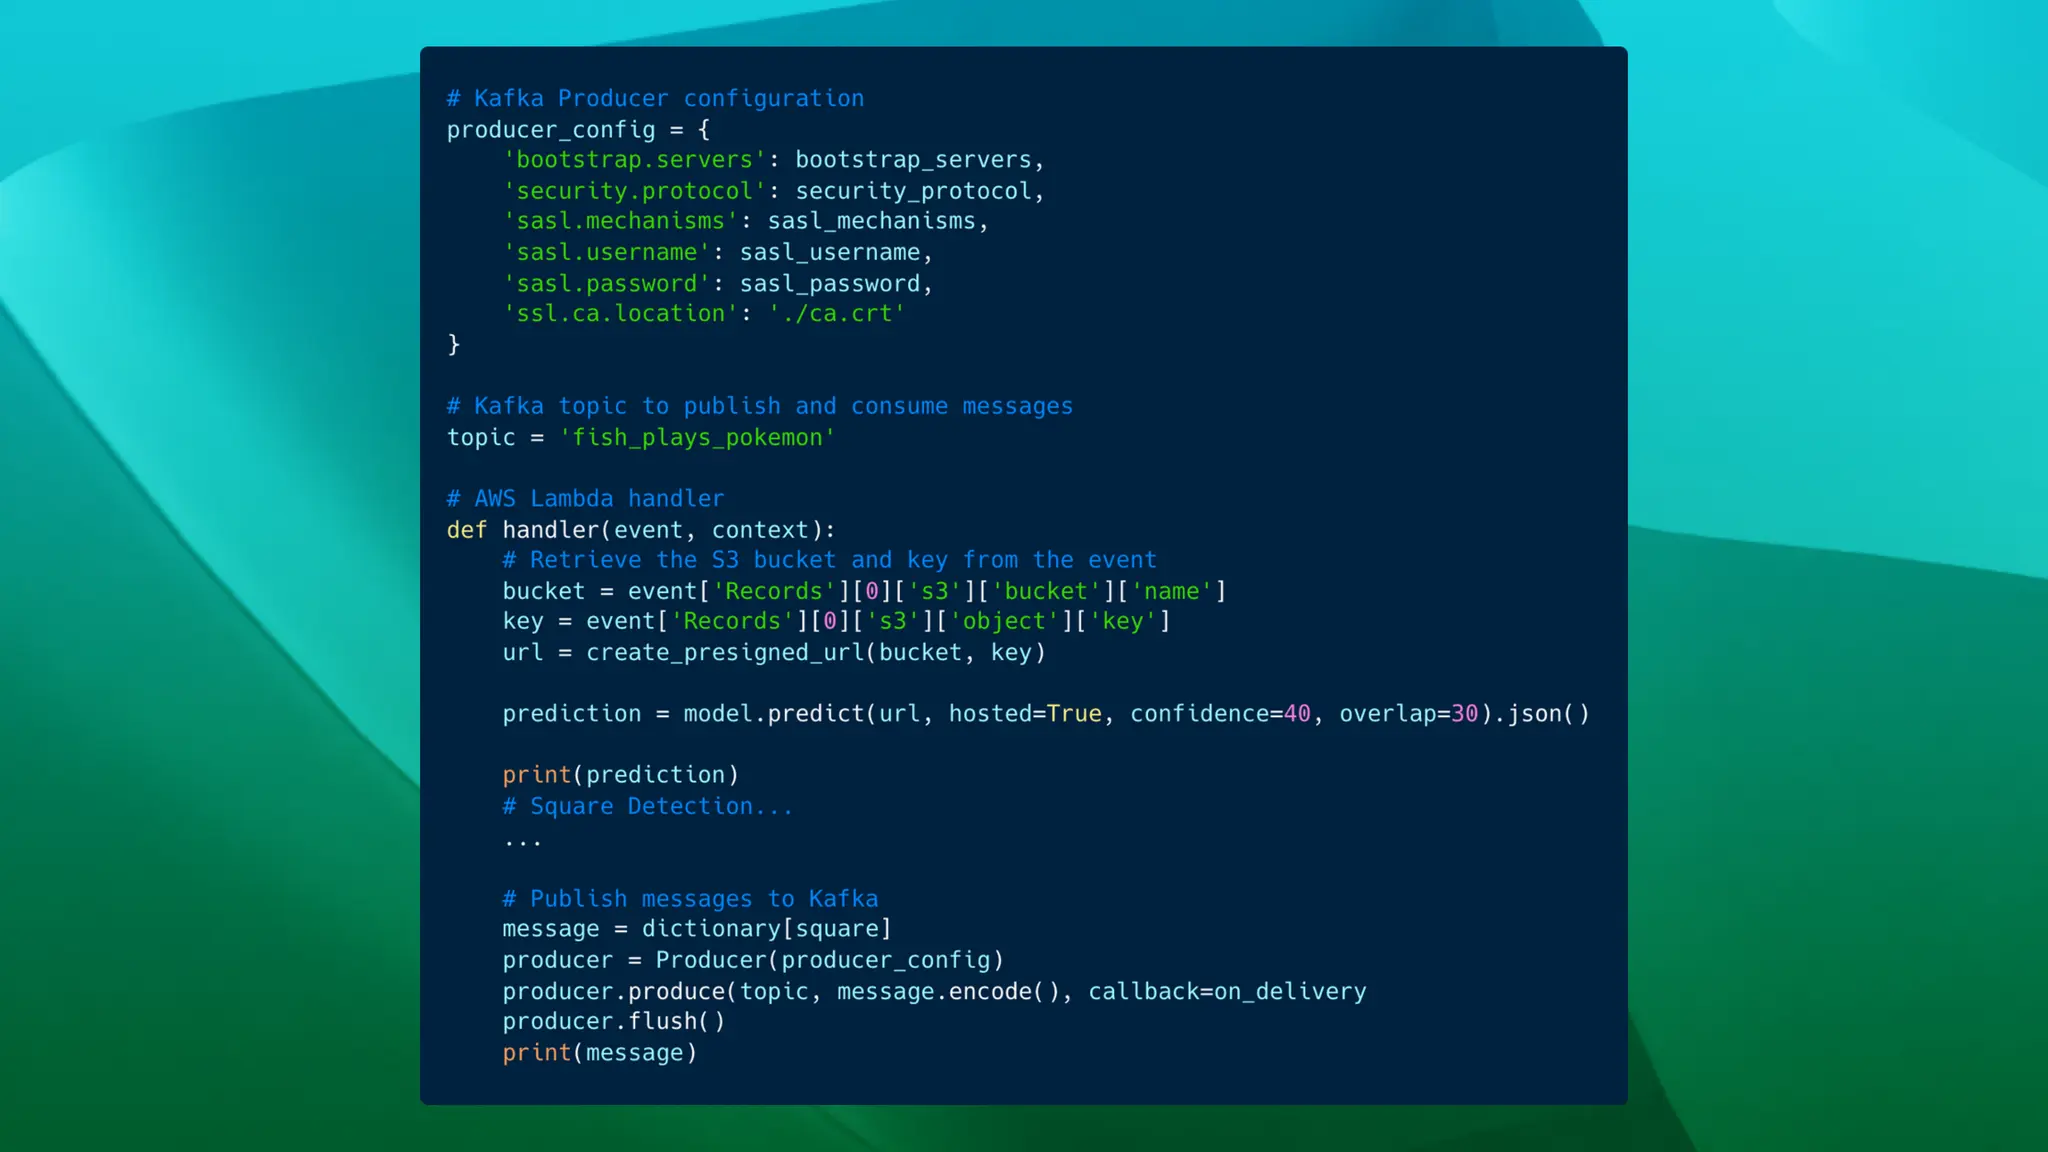The width and height of the screenshot is (2048, 1152).
Task: Click the overlap value 30
Action: (x=1464, y=714)
